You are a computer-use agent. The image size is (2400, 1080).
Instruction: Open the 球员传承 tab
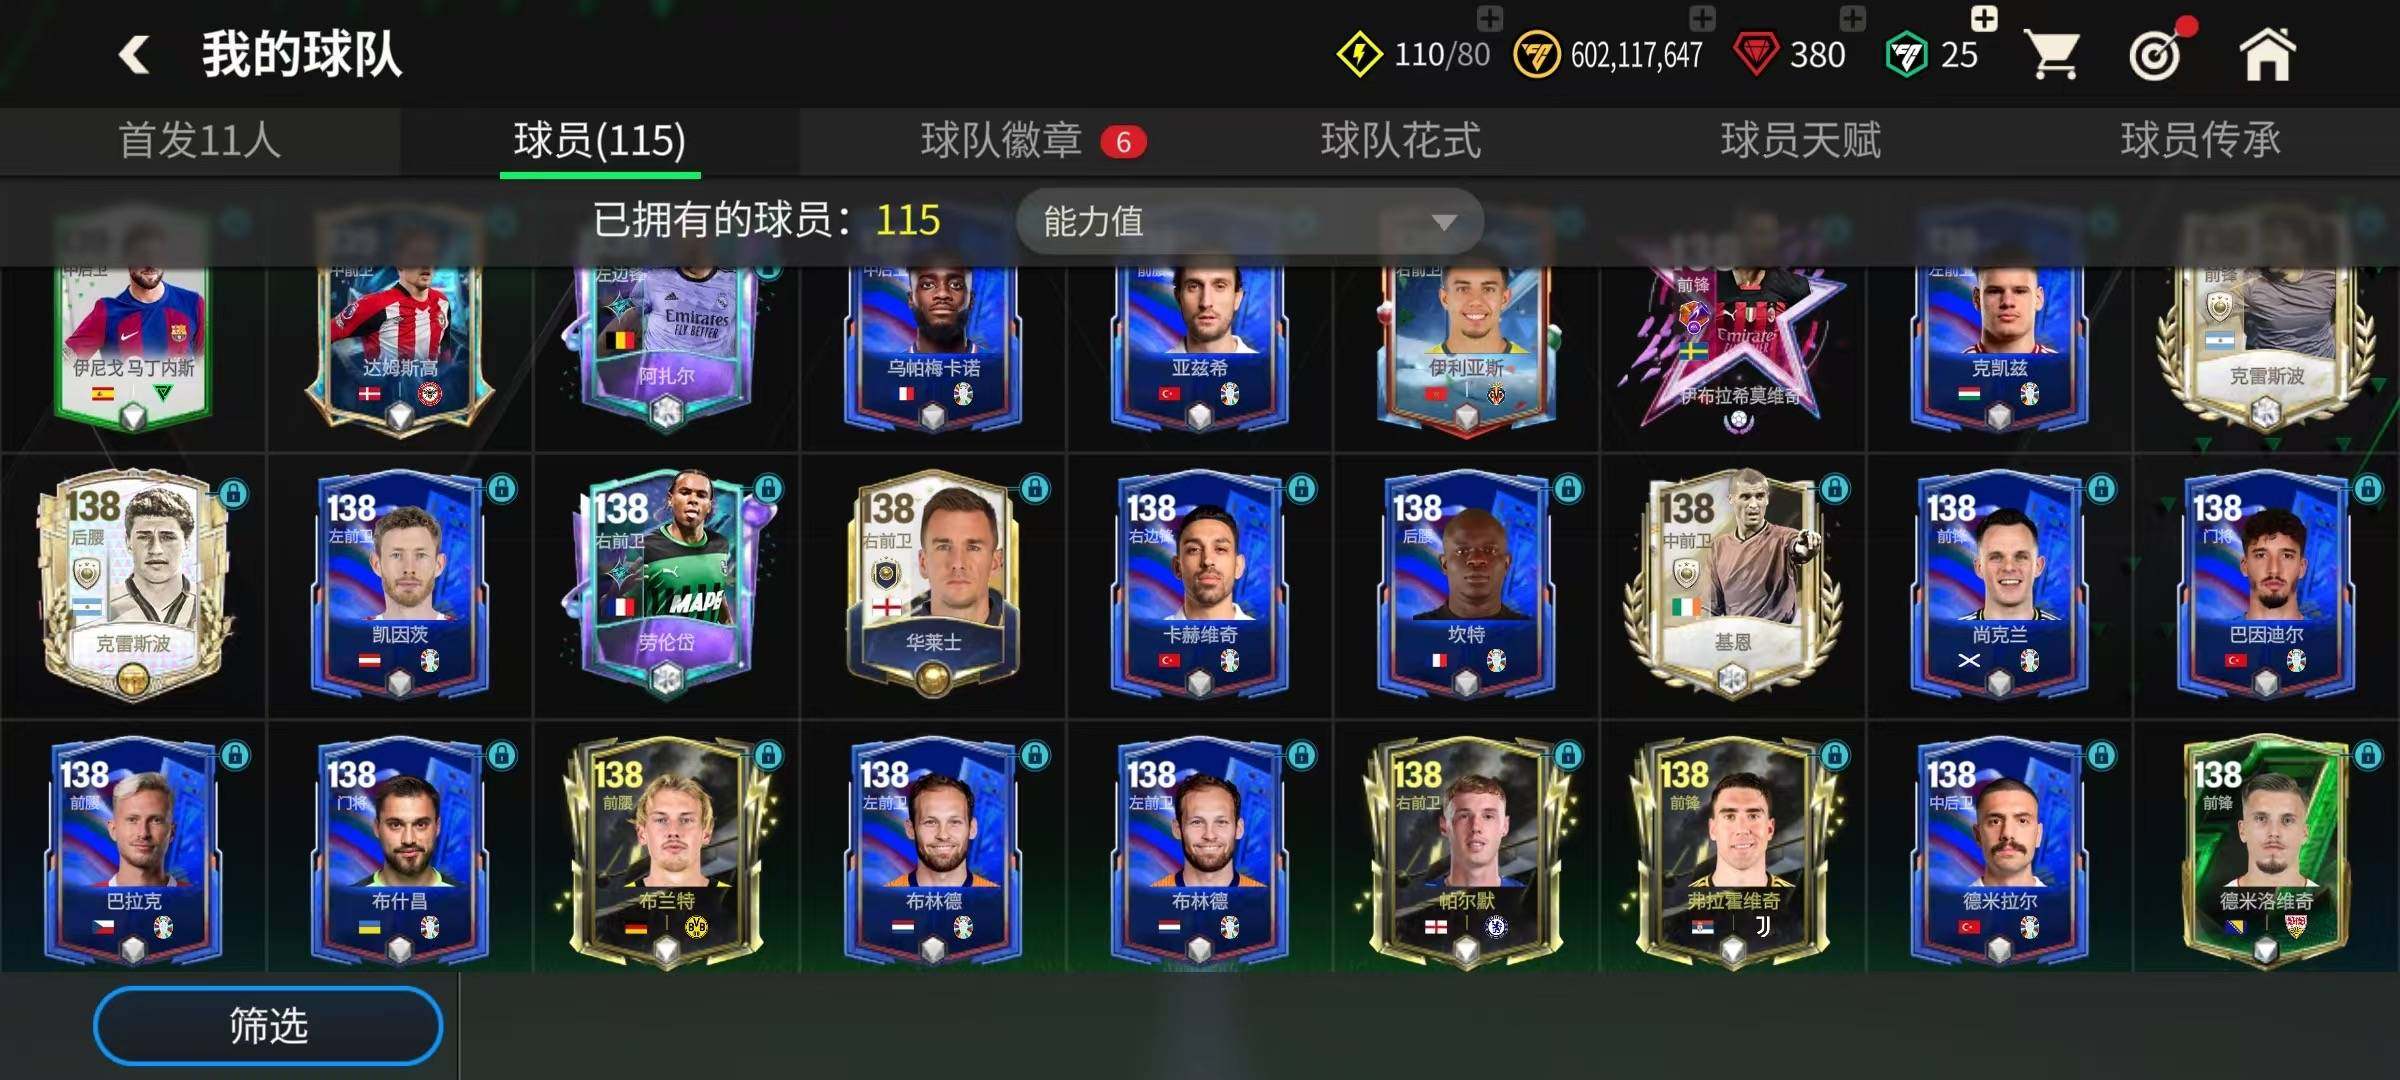[2200, 140]
